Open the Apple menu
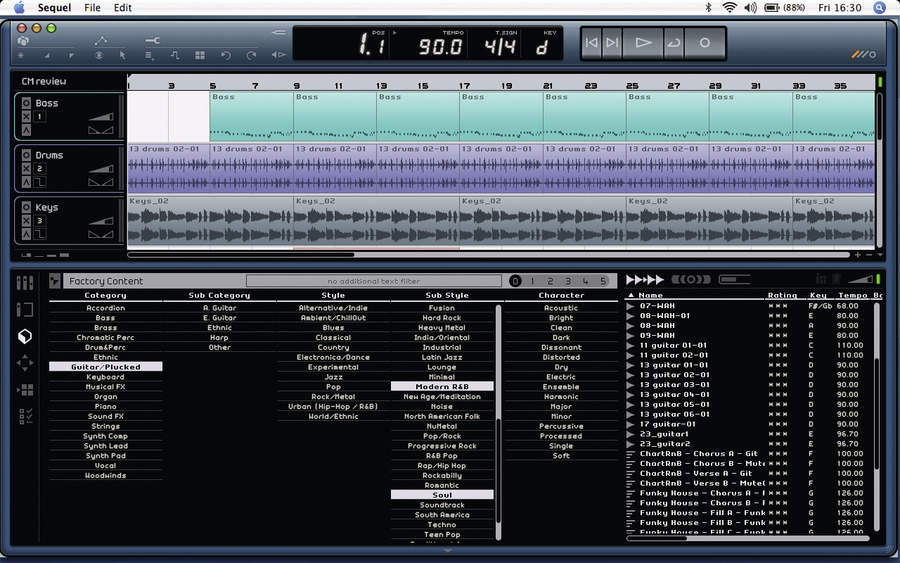Screen dimensions: 900x563 coord(19,7)
